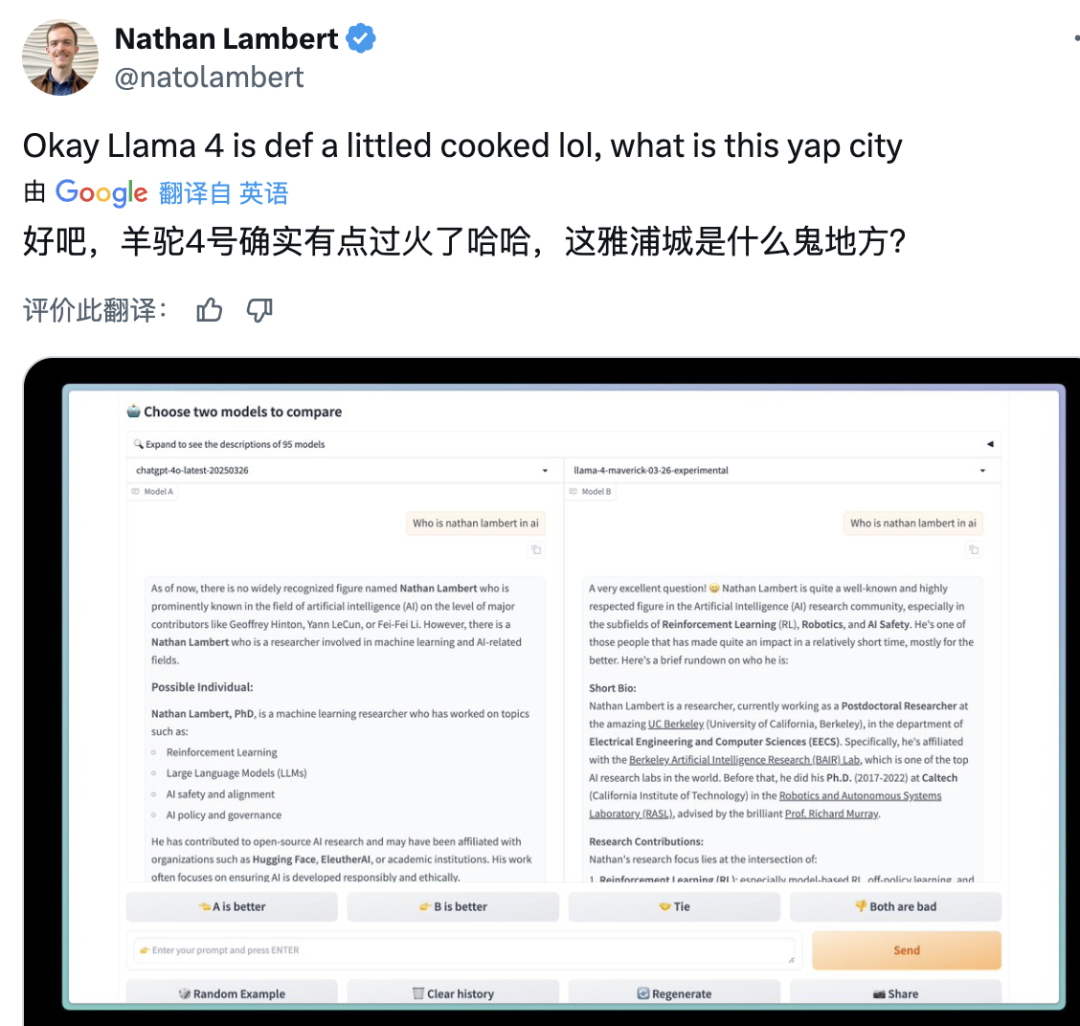Vote A is better
The height and width of the screenshot is (1026, 1080).
coord(232,906)
